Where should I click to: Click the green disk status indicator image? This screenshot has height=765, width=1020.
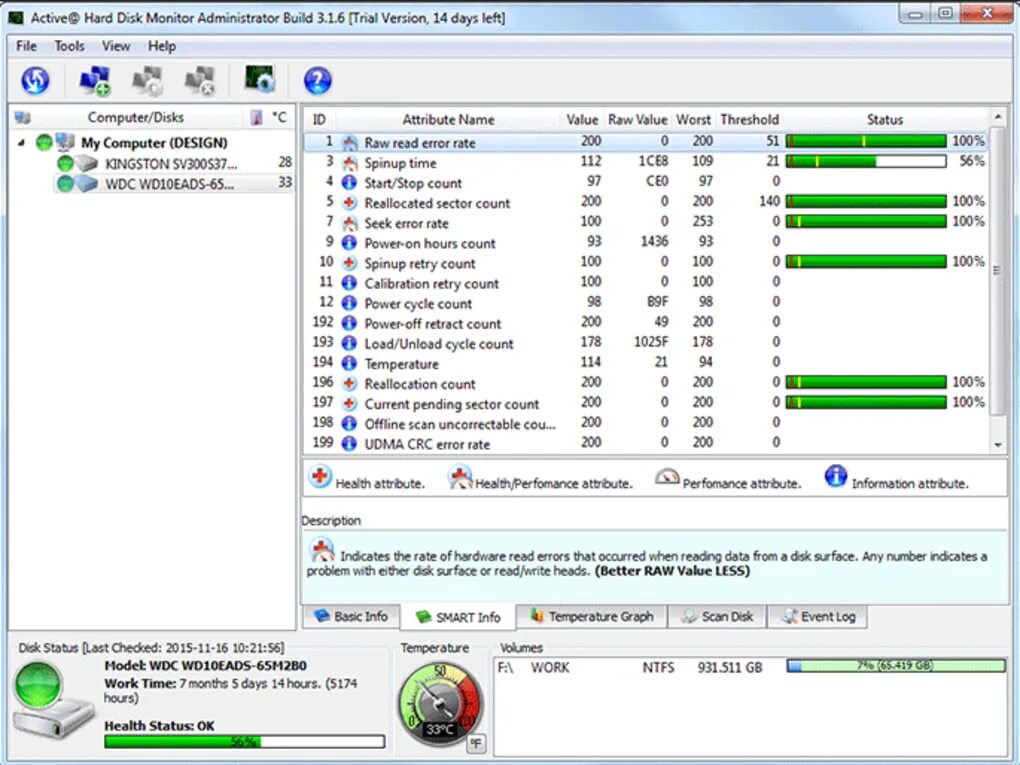[52, 701]
